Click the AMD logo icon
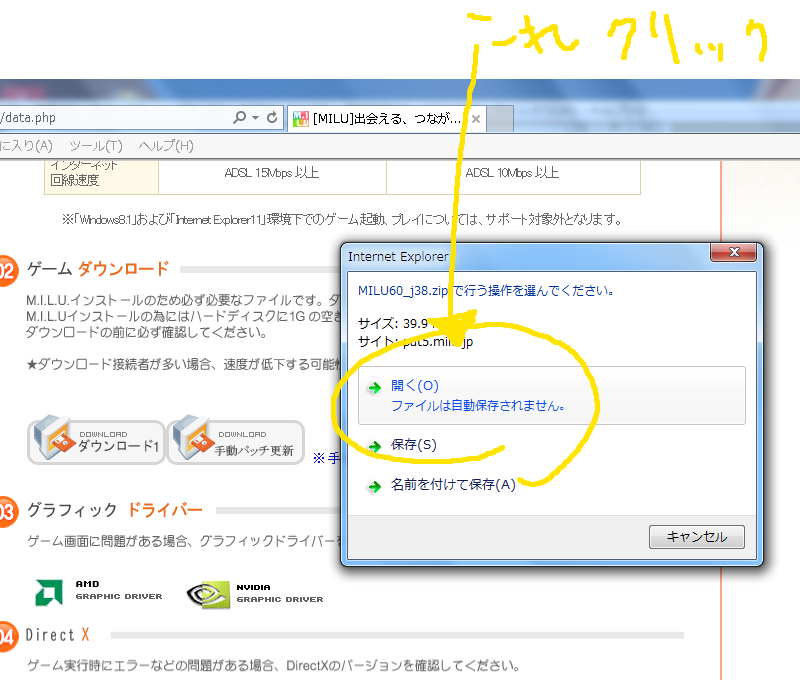 49,592
